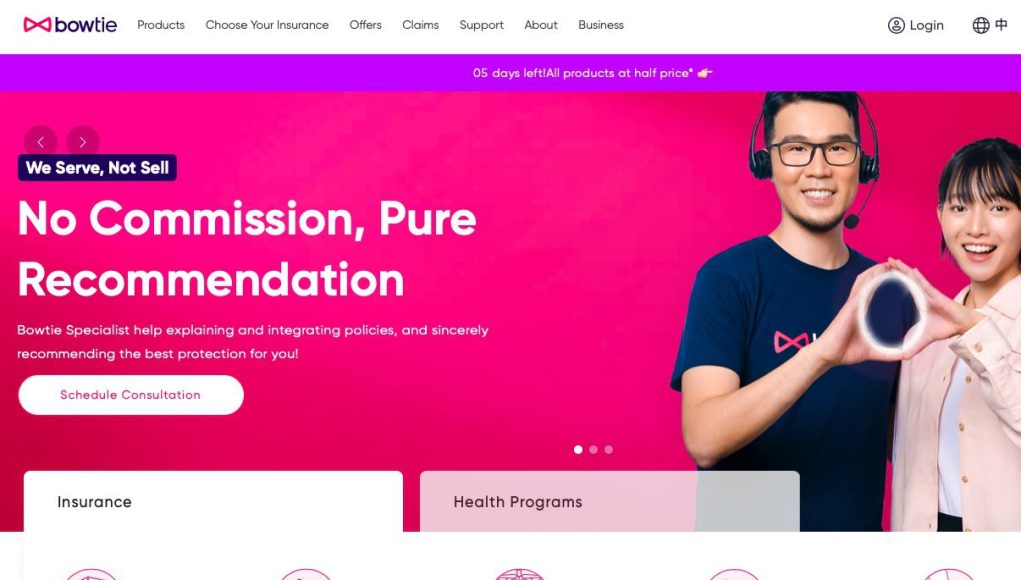Click Schedule Consultation button
This screenshot has height=580, width=1021.
coord(131,394)
